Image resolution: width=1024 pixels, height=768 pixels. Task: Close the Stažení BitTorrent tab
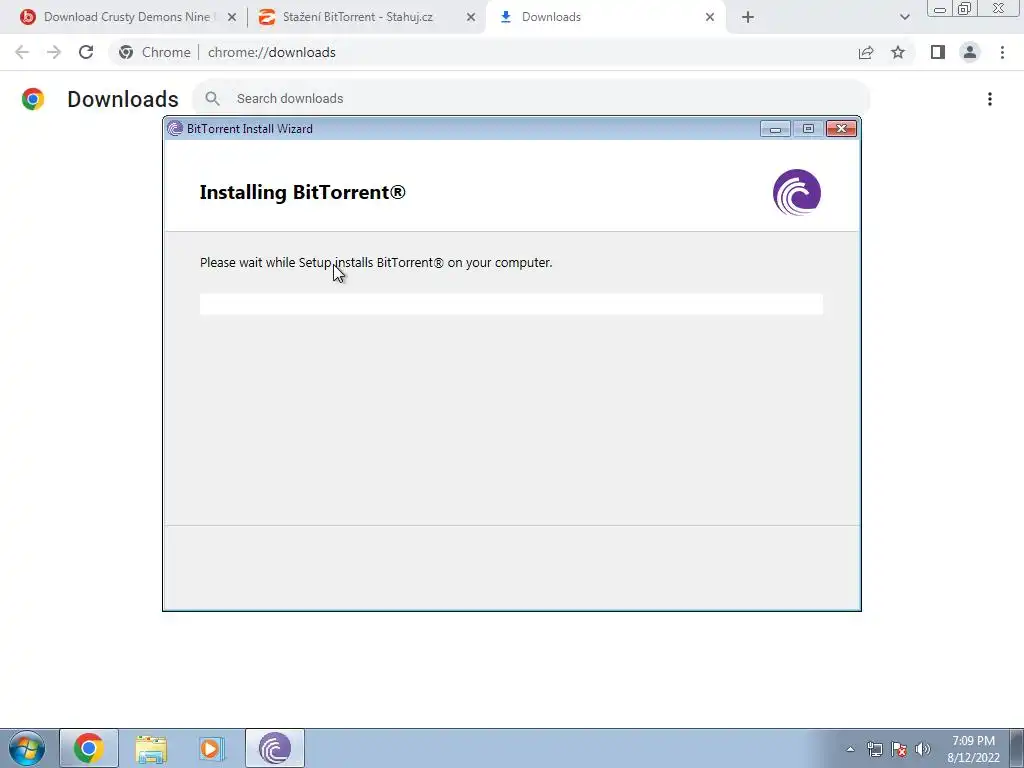click(x=470, y=17)
